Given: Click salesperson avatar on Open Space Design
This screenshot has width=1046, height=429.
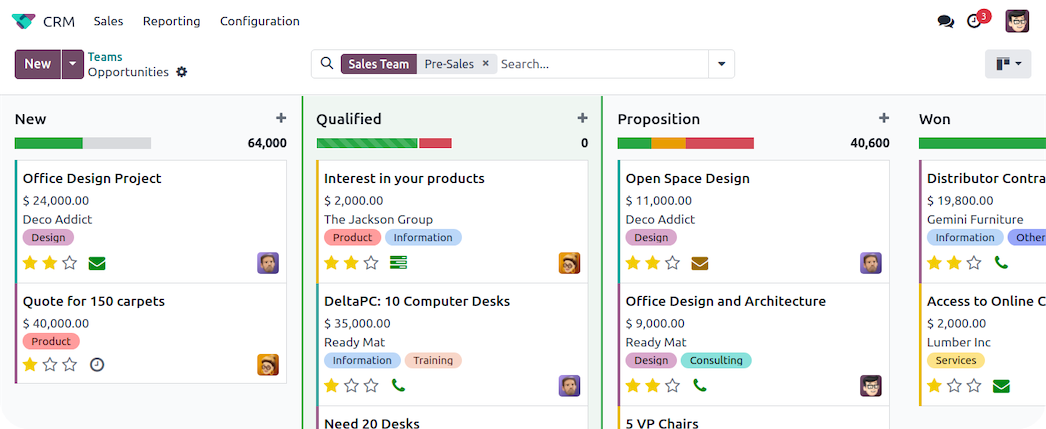Looking at the screenshot, I should pyautogui.click(x=871, y=263).
